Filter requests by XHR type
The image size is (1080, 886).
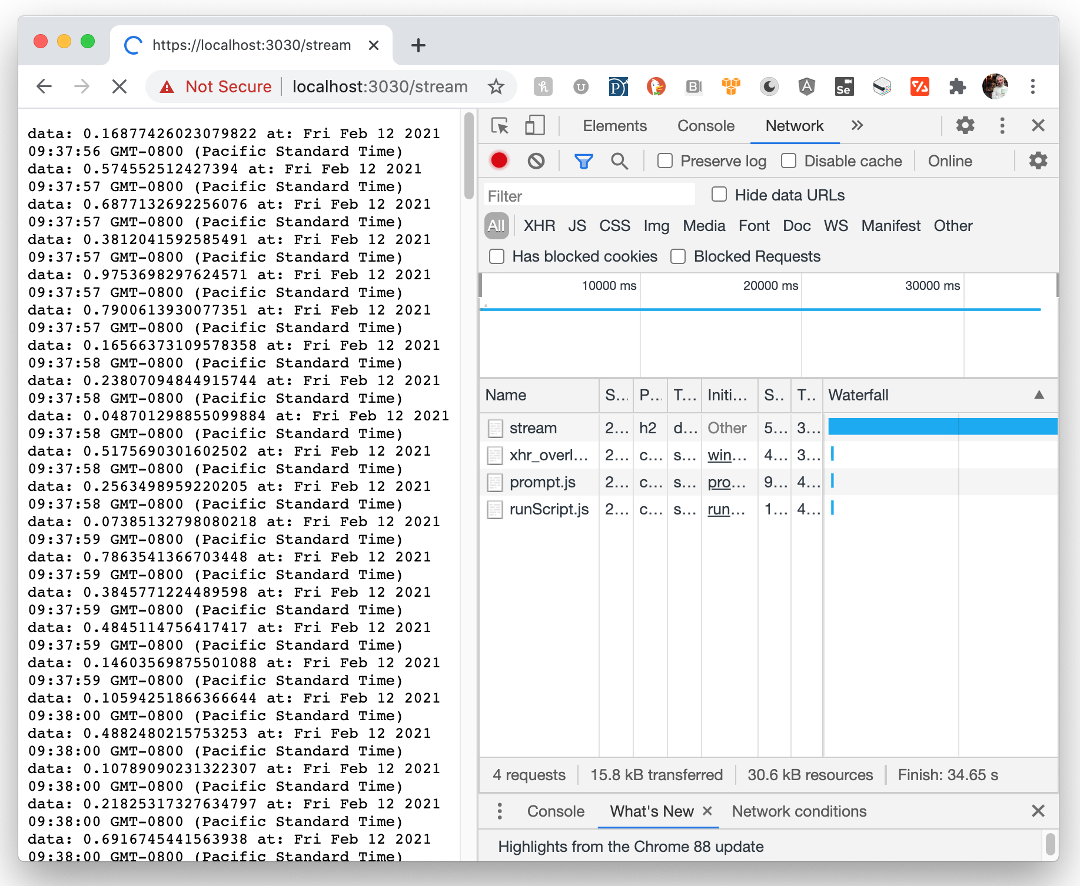pos(539,226)
